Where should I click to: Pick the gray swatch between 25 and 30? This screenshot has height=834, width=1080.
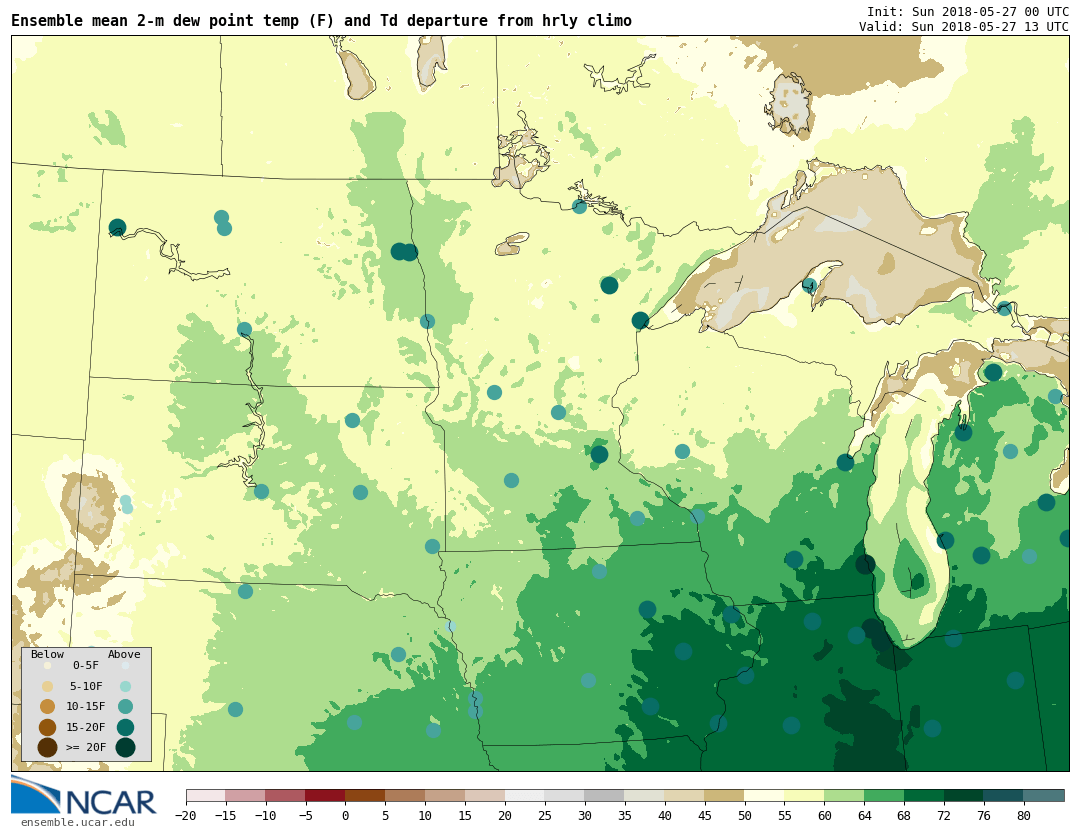[x=565, y=796]
